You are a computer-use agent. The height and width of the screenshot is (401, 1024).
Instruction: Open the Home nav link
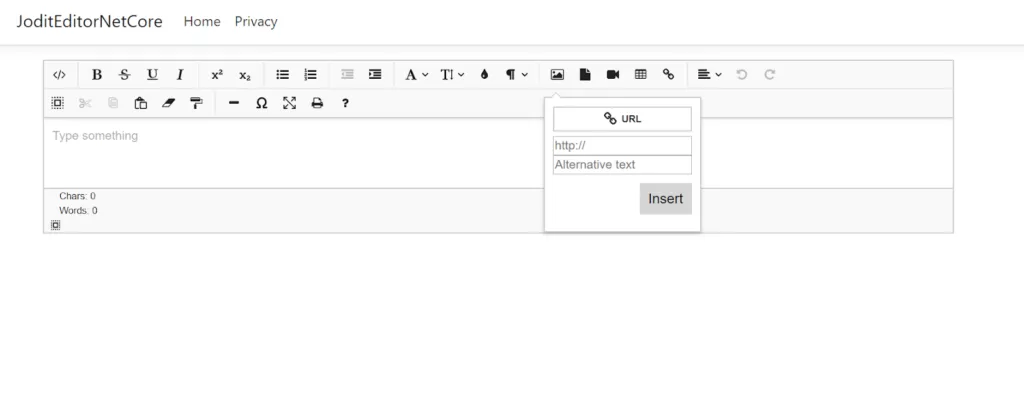point(202,21)
